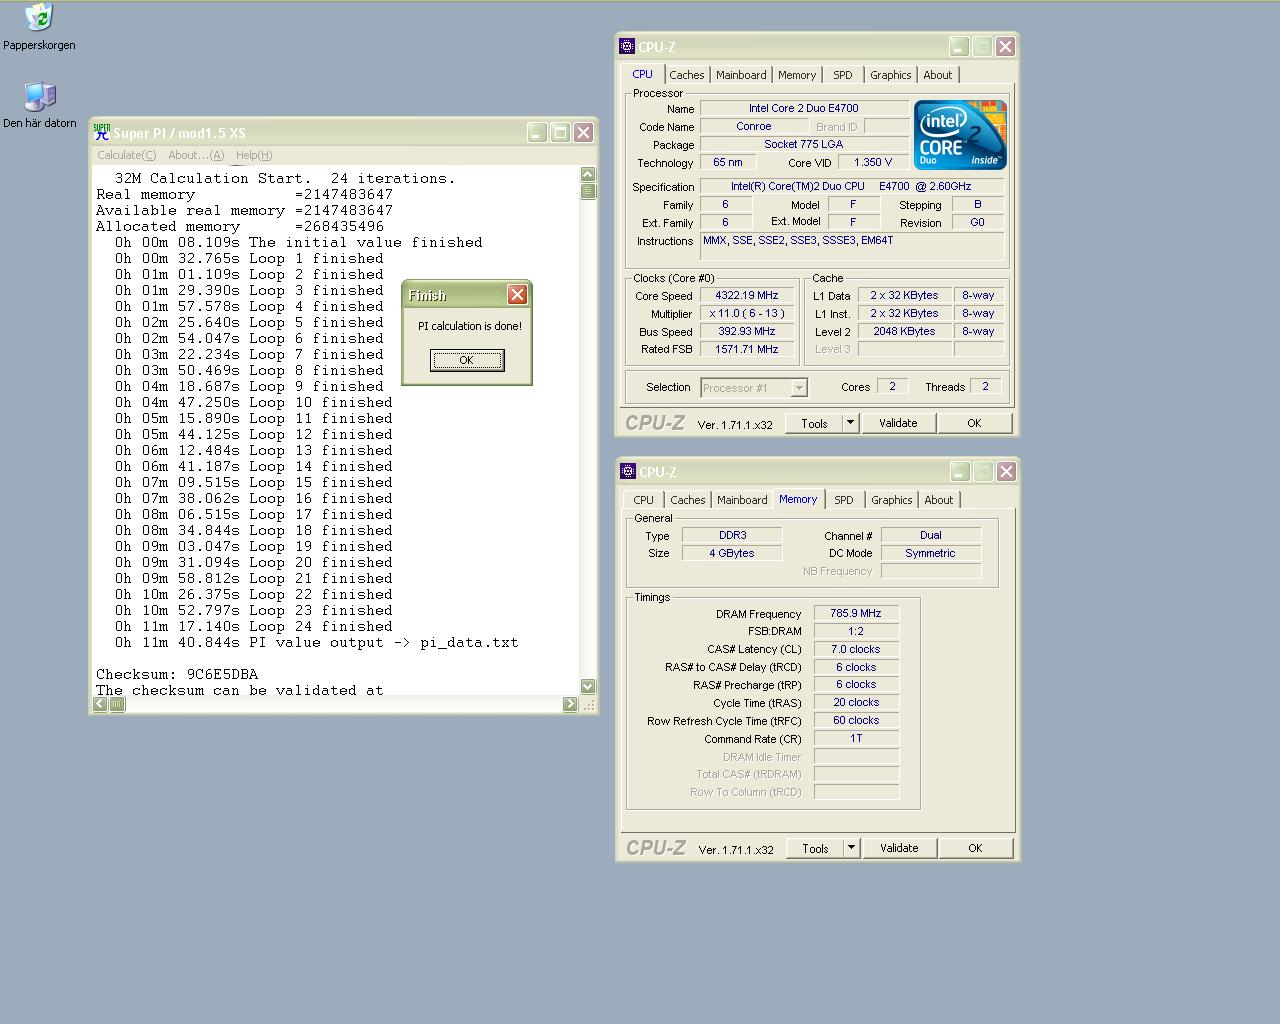Click the CAS# Latency 7.0 clocks value
Screen dimensions: 1280x1024
[856, 650]
